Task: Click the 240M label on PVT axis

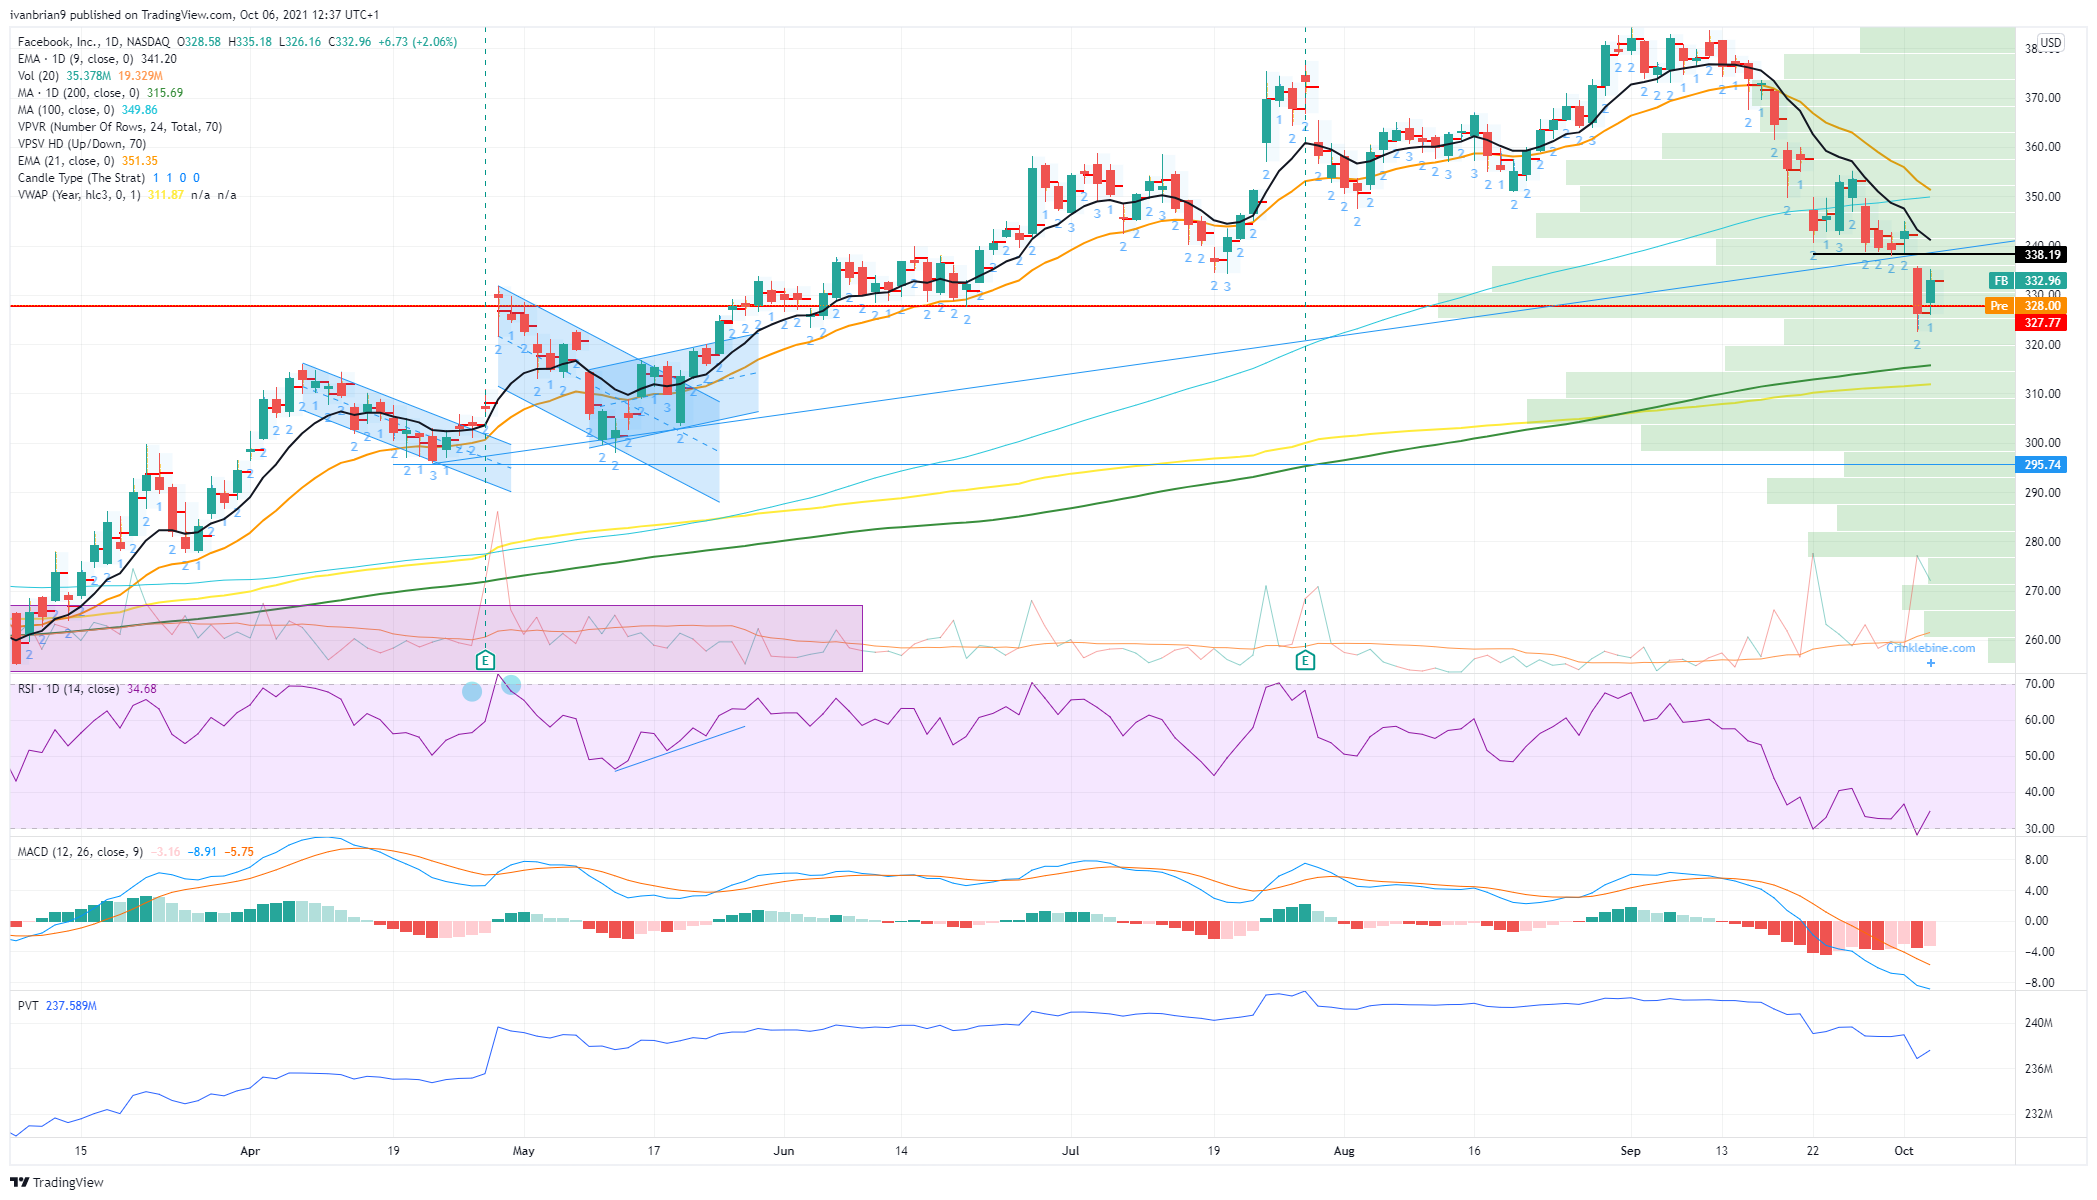Action: pyautogui.click(x=2039, y=1023)
